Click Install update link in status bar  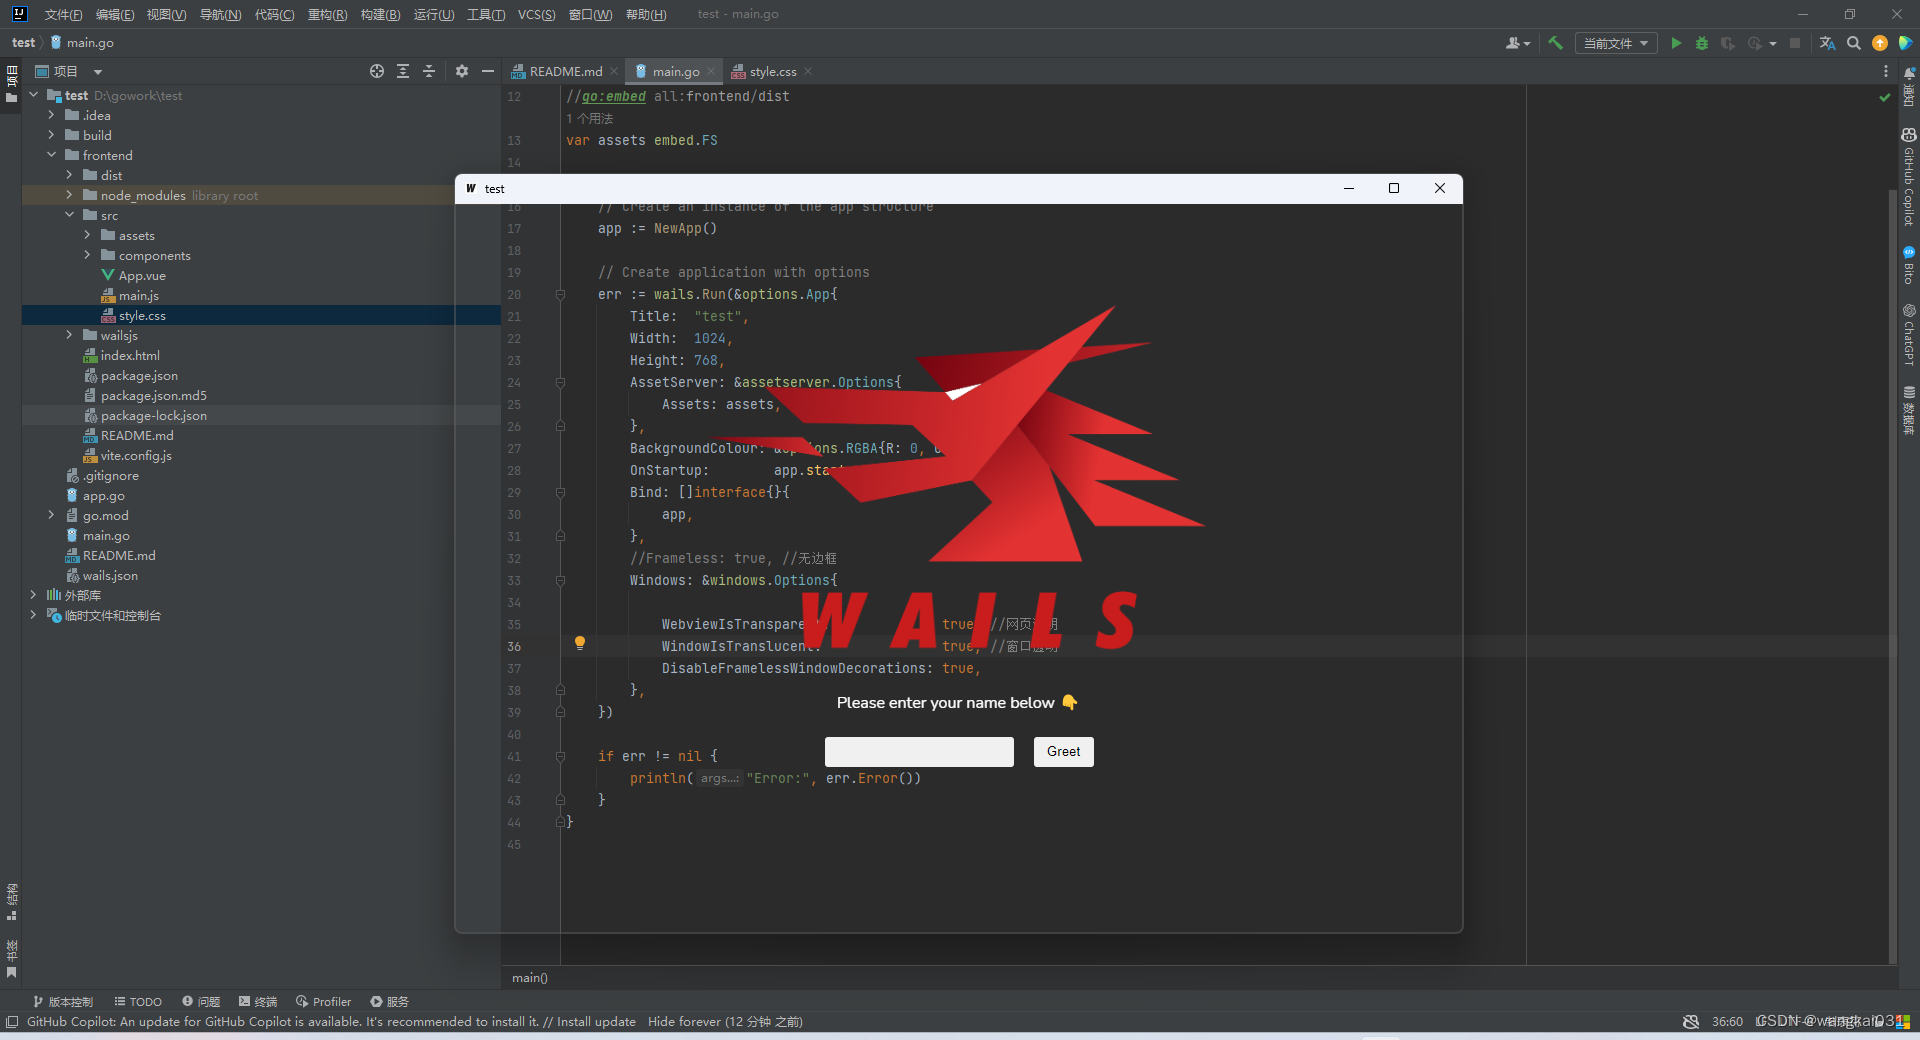point(596,1021)
